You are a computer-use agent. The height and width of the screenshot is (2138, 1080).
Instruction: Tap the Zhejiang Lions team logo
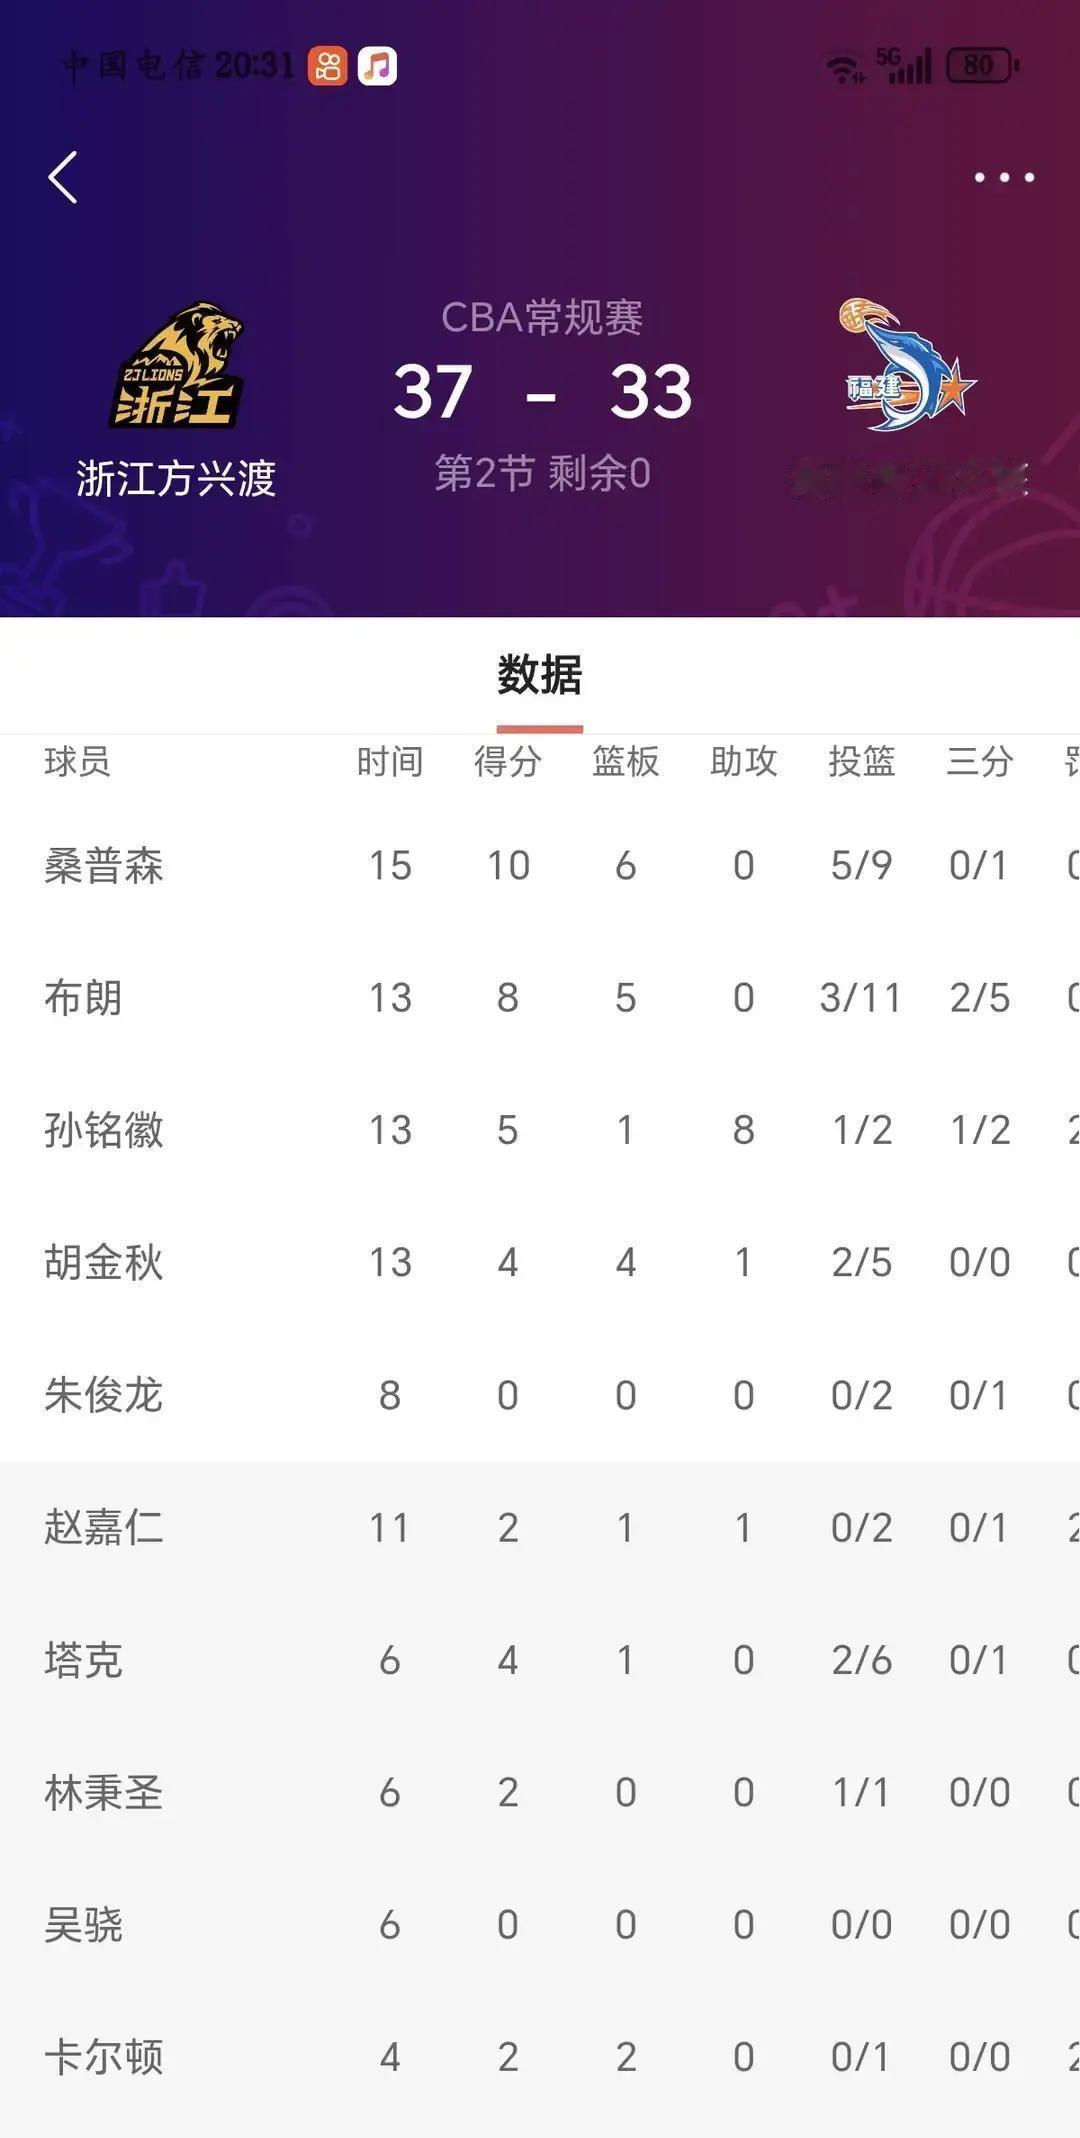point(178,366)
